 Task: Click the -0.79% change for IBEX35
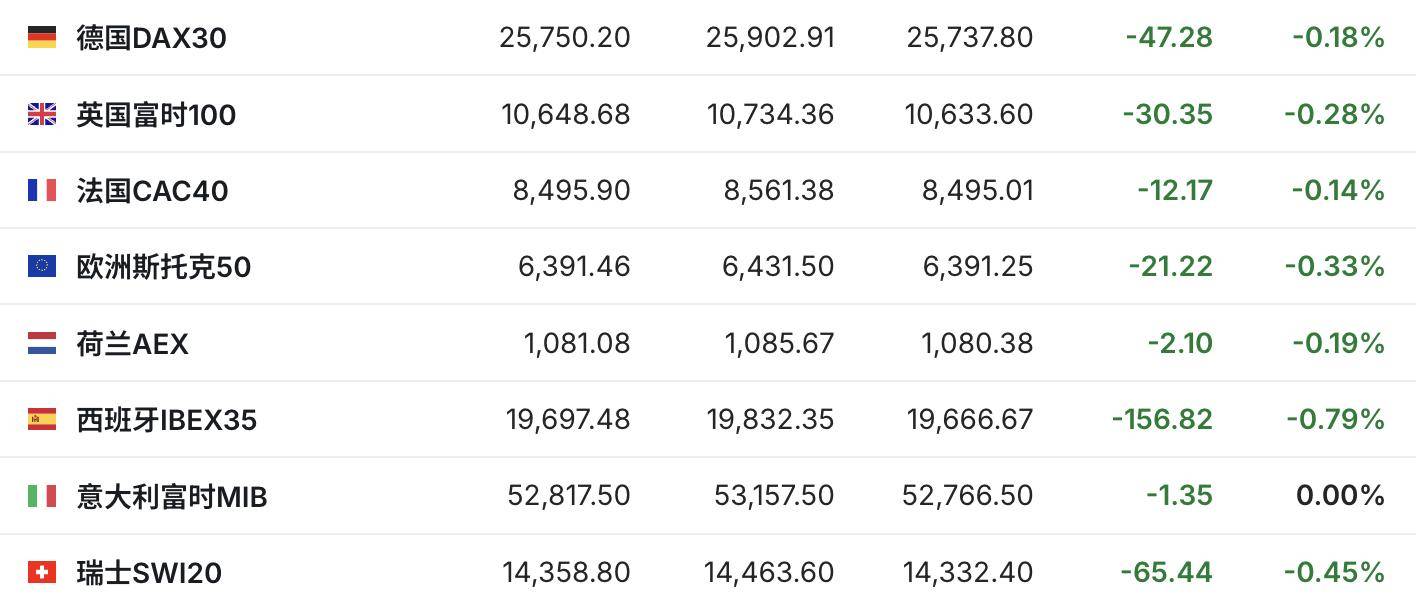(1334, 419)
